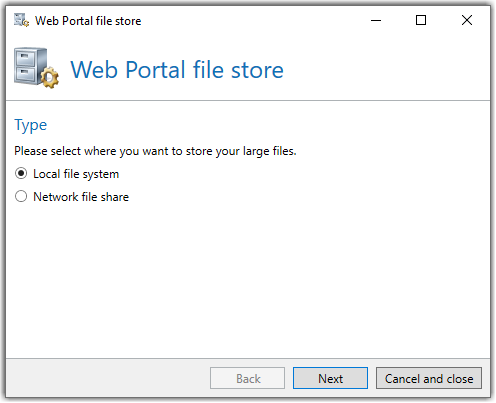Click the title bar caption text
The height and width of the screenshot is (403, 496).
coord(88,21)
